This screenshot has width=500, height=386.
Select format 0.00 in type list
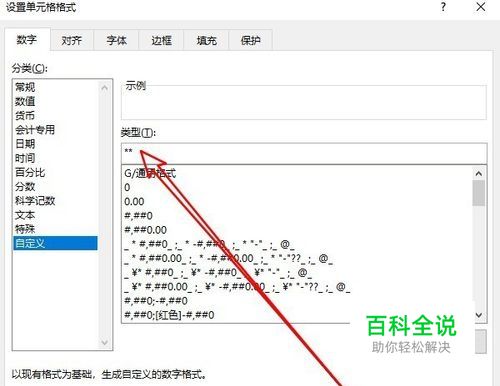click(297, 202)
